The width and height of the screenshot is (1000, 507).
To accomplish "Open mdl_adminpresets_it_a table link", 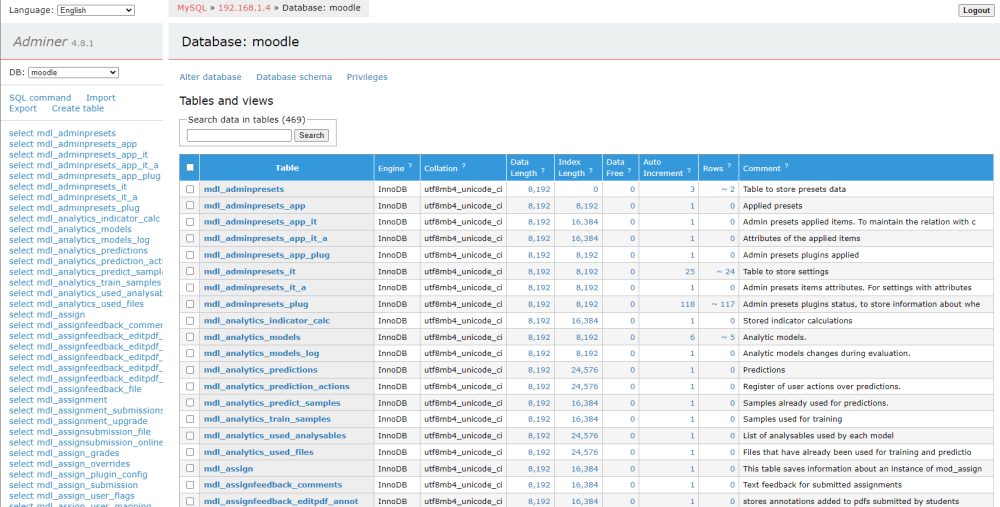I will 255,288.
